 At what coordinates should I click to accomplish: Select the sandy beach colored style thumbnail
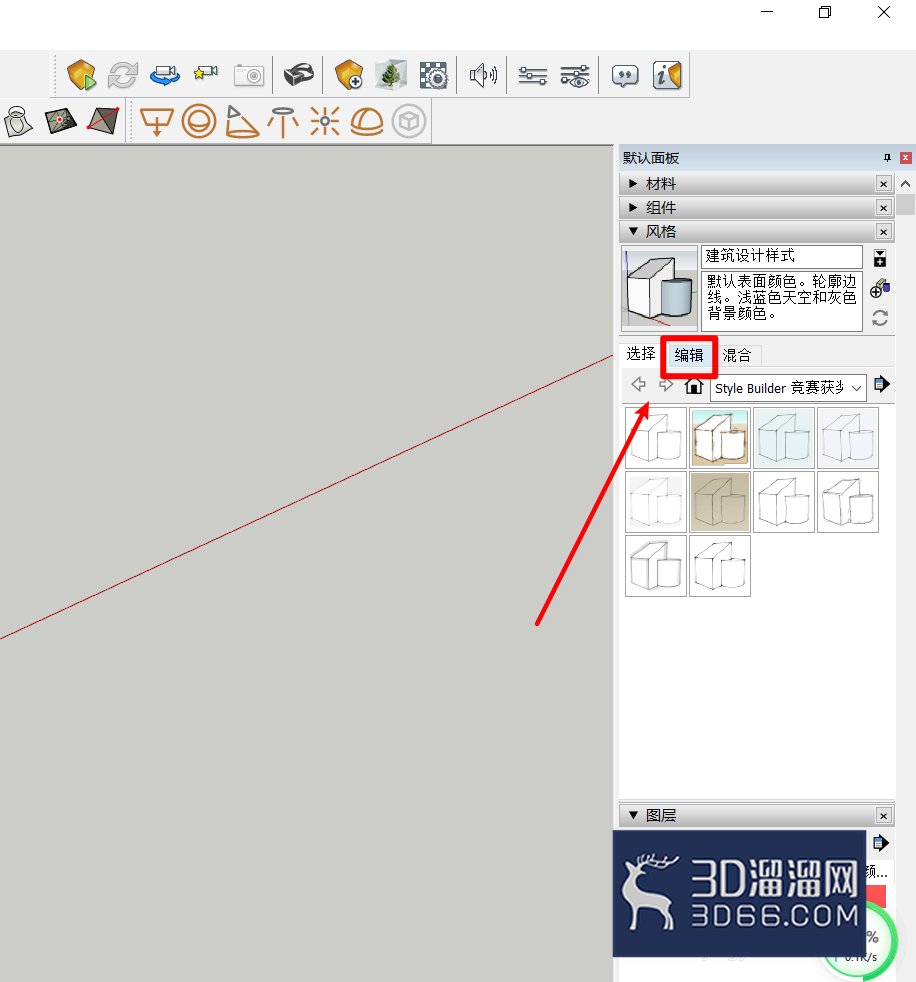click(x=719, y=438)
